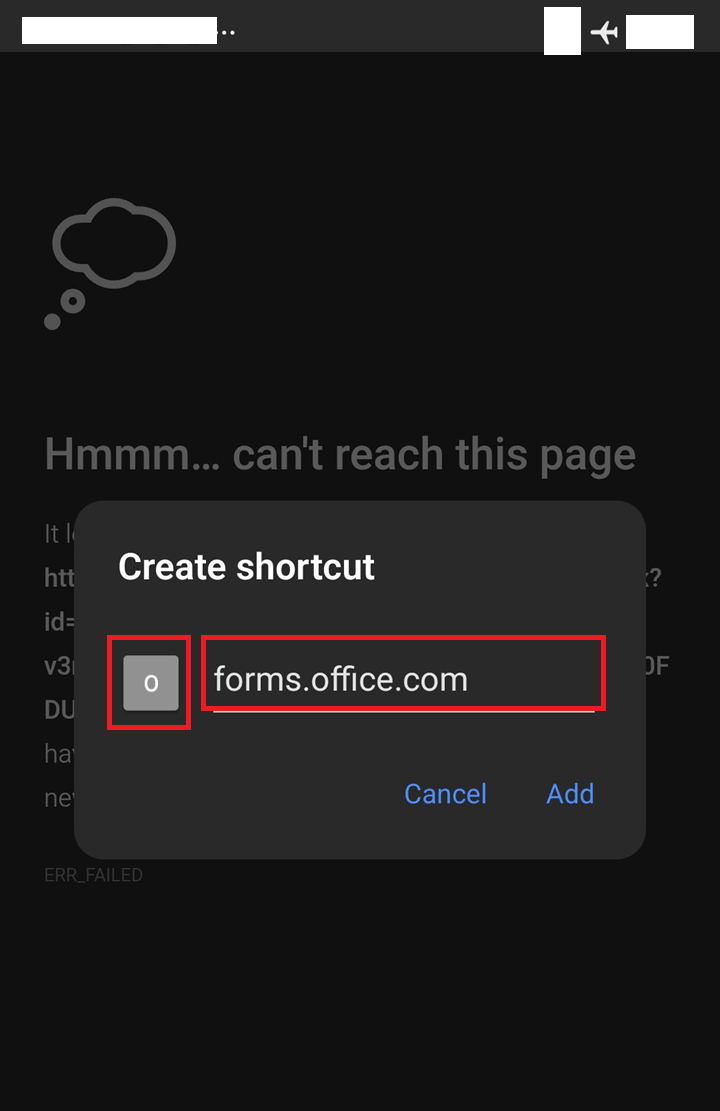Cancel the Create shortcut dialog
This screenshot has height=1111, width=720.
pos(445,794)
